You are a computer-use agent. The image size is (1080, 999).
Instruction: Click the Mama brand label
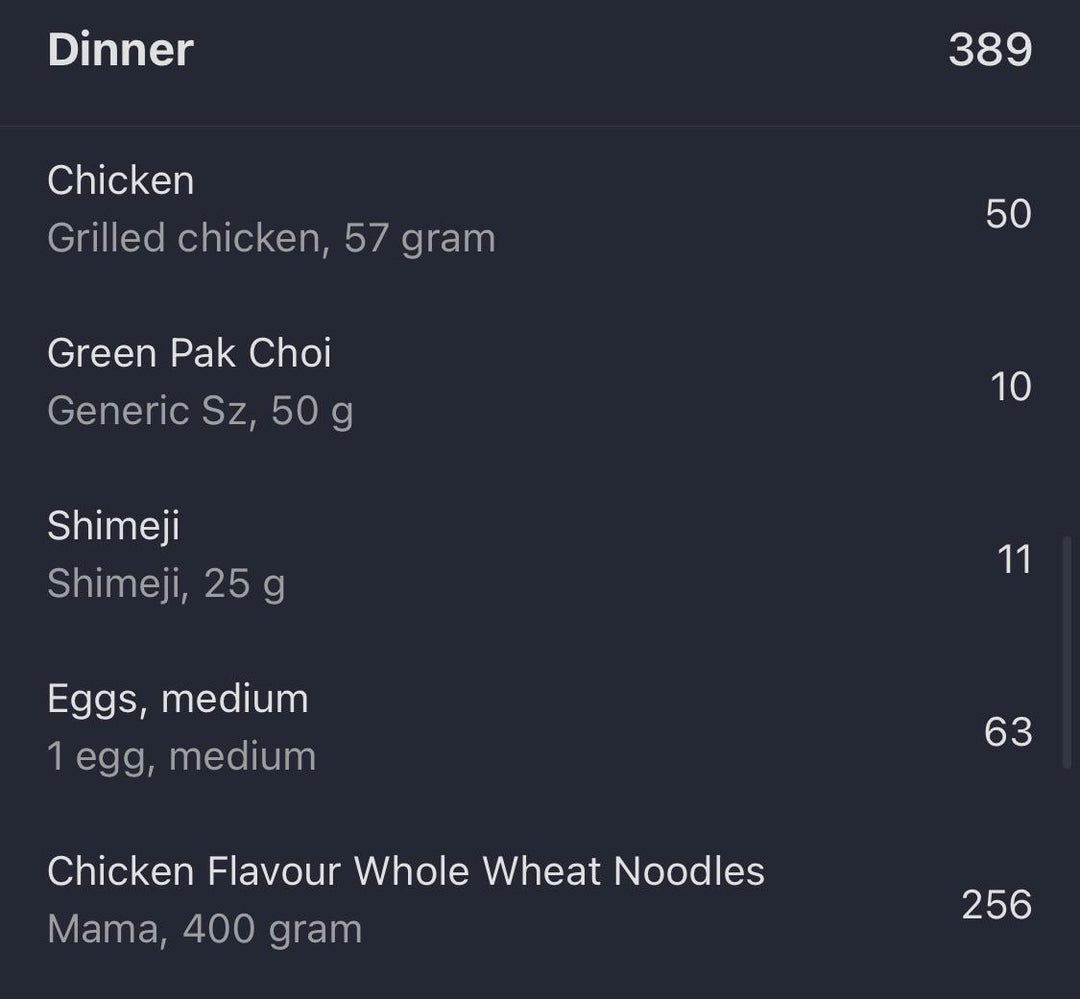[x=102, y=930]
